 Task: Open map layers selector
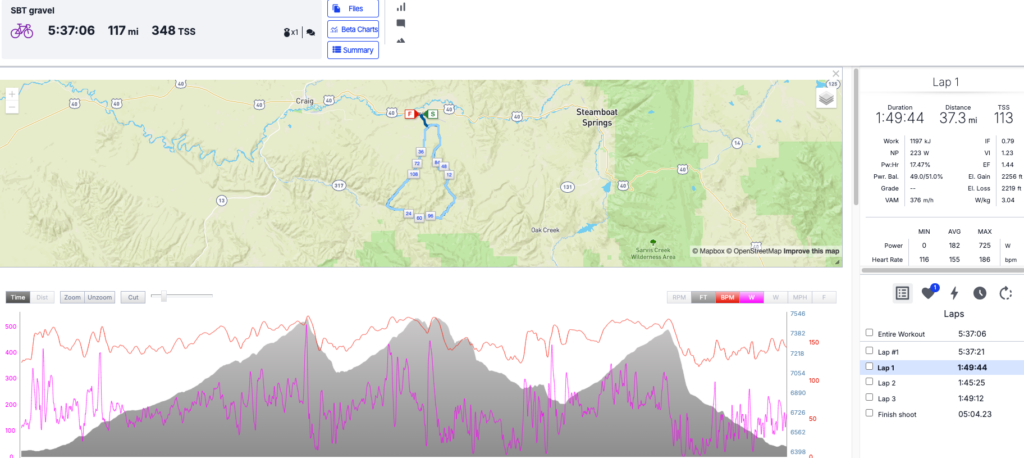(x=826, y=97)
